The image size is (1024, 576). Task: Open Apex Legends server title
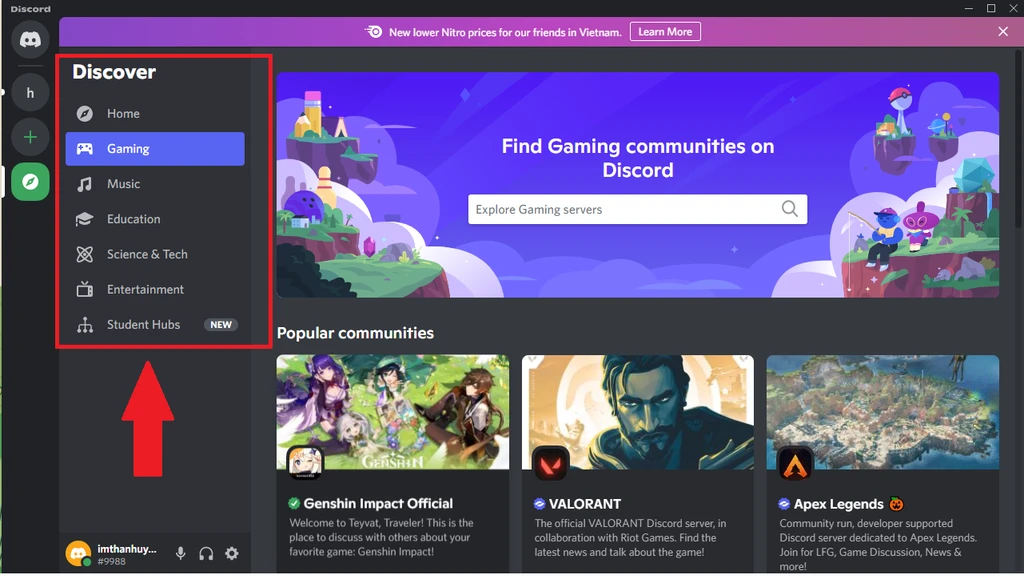click(x=839, y=504)
